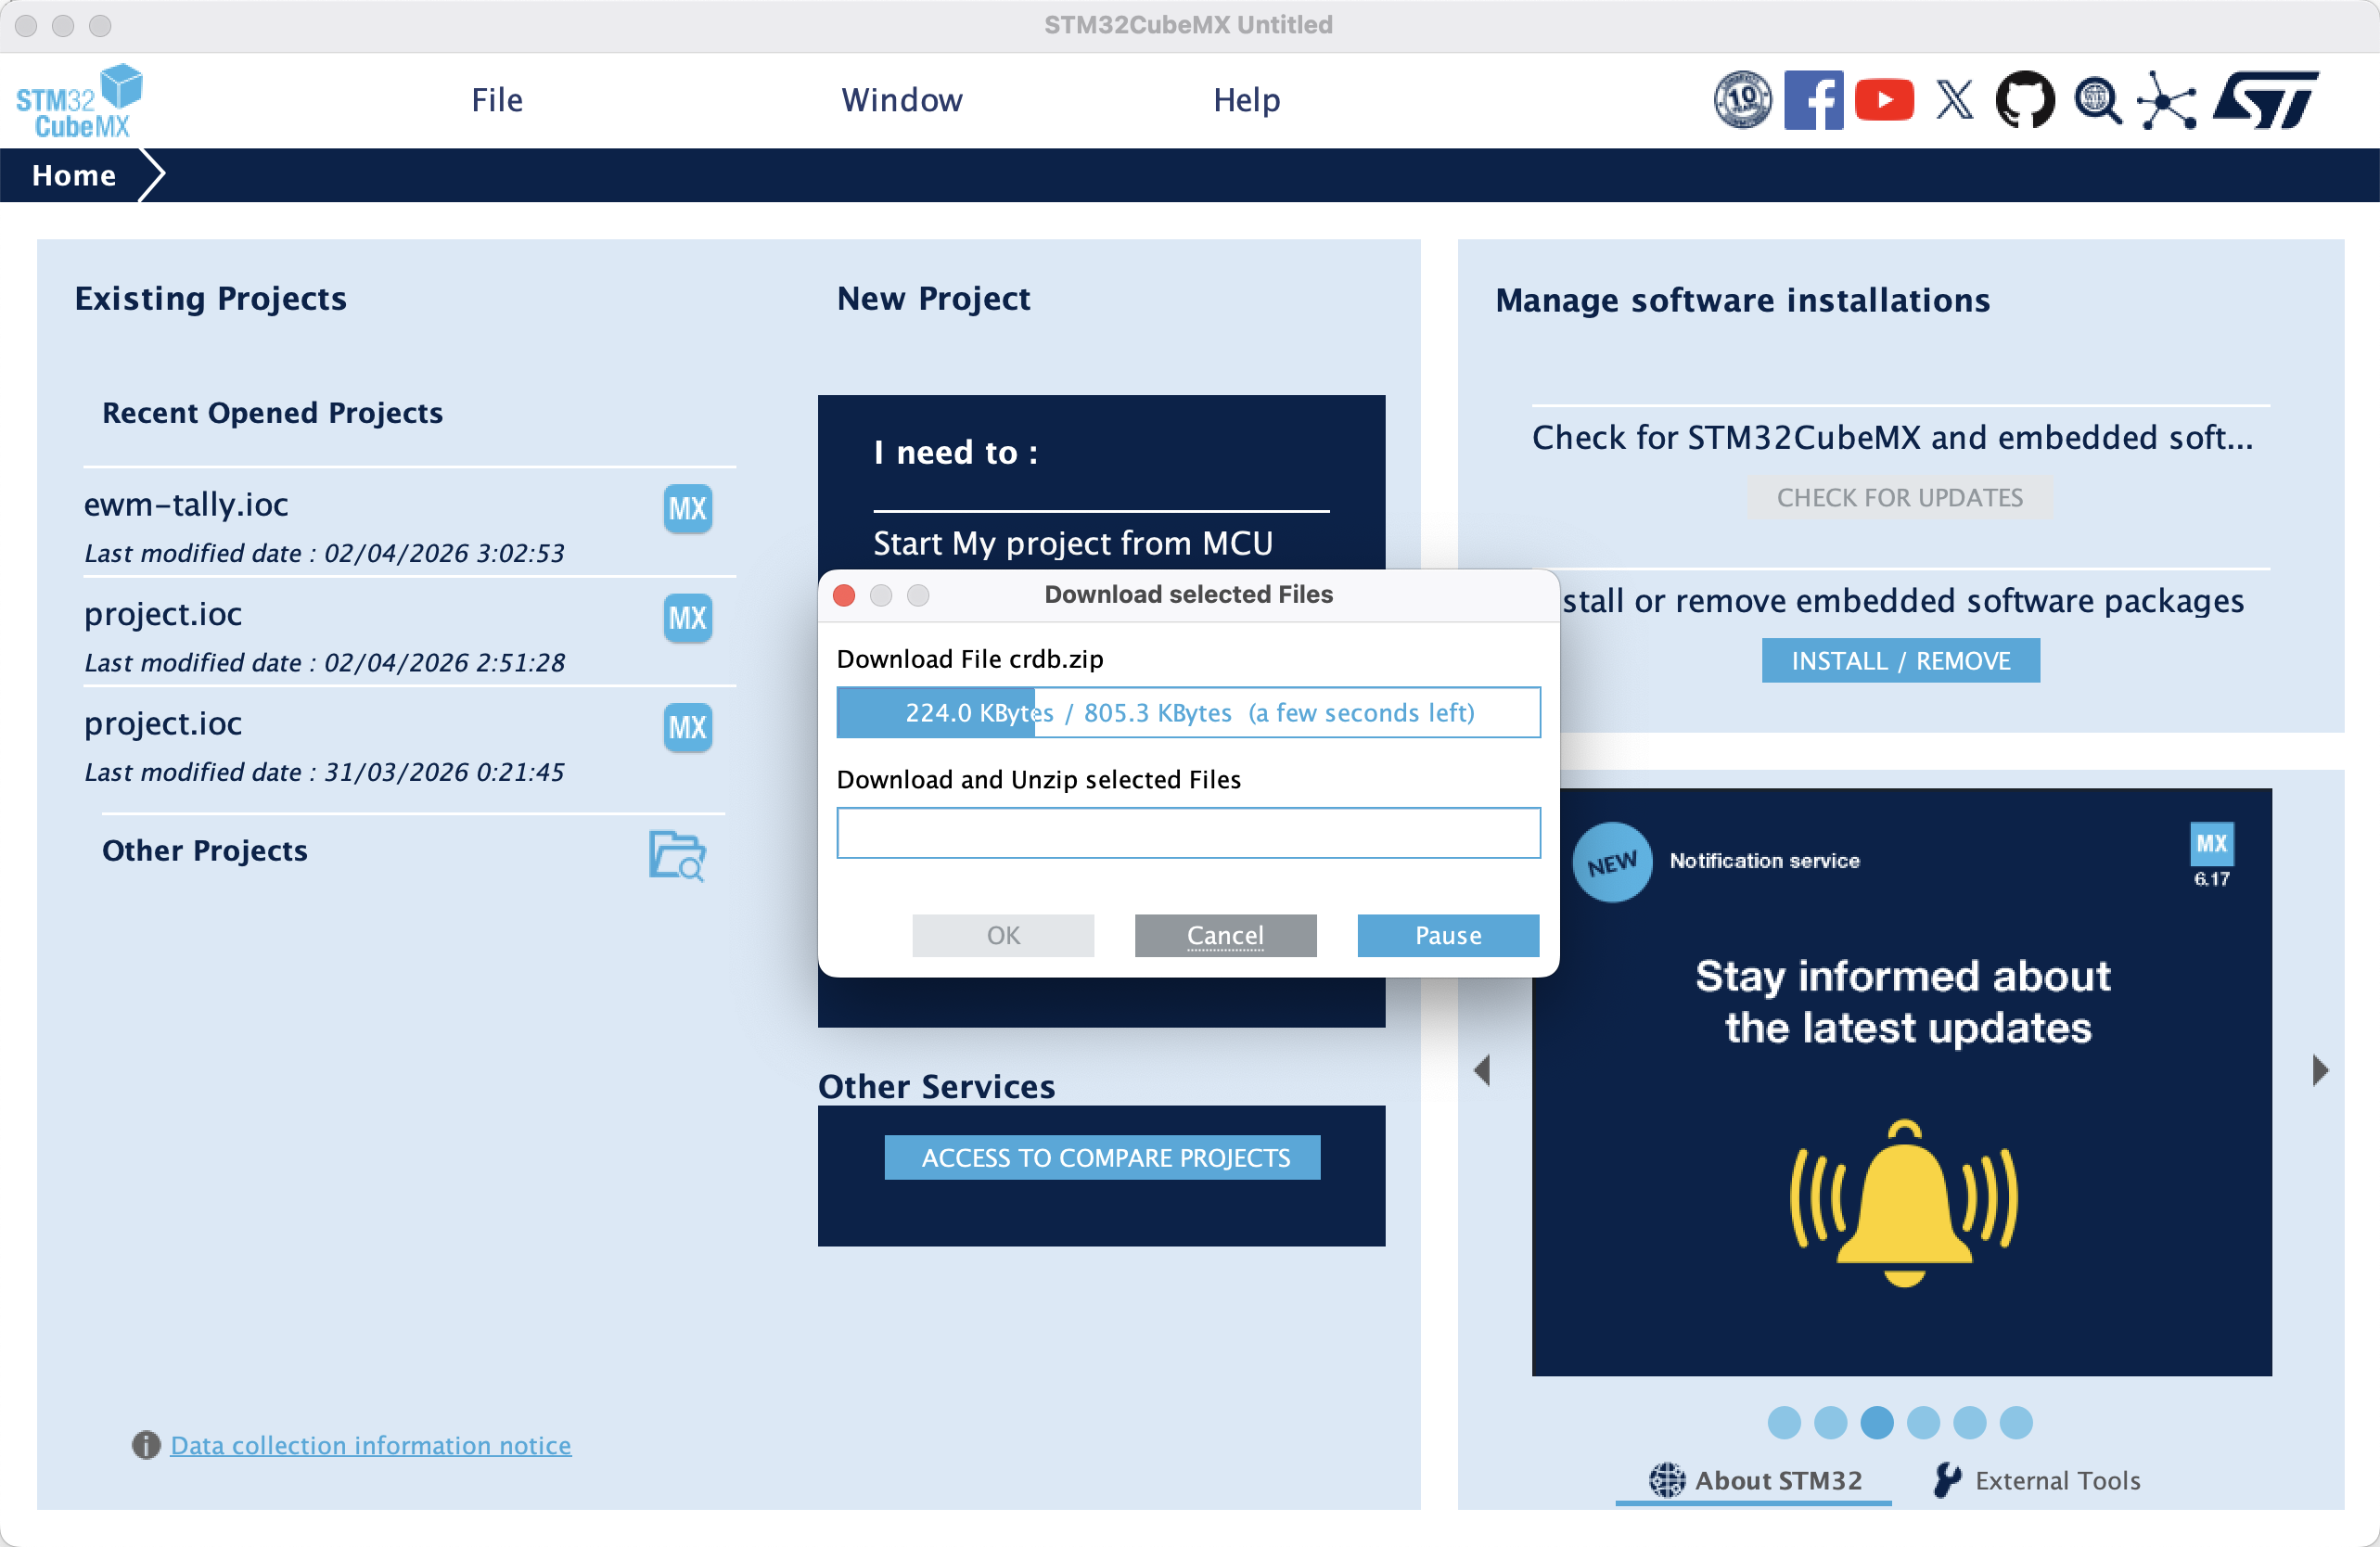Go to previous slide with the left arrow
Screen dimensions: 2380x1547
(x=1483, y=1070)
